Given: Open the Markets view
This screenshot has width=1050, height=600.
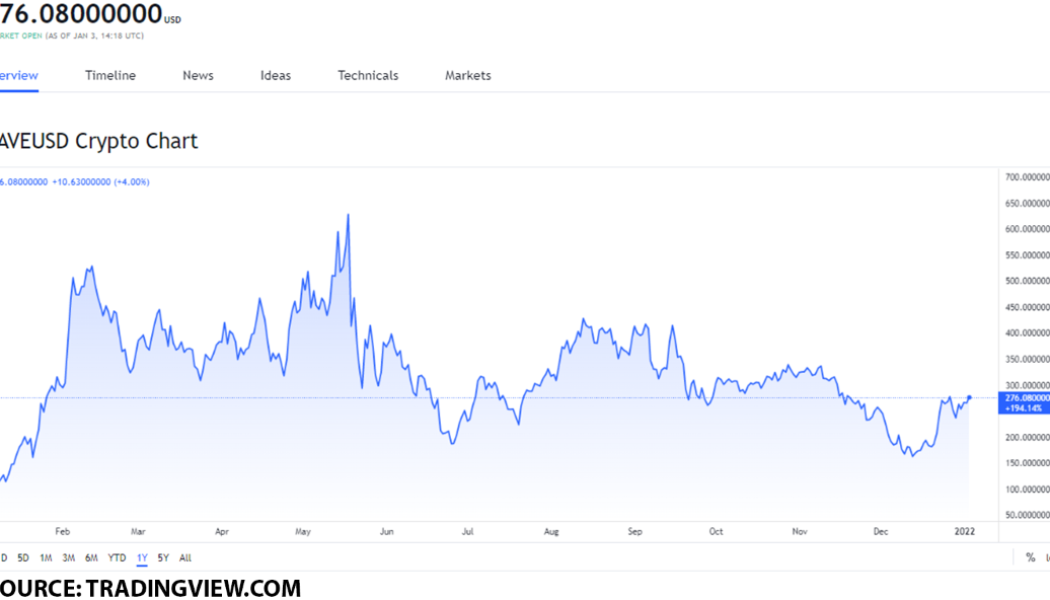Looking at the screenshot, I should tap(467, 75).
